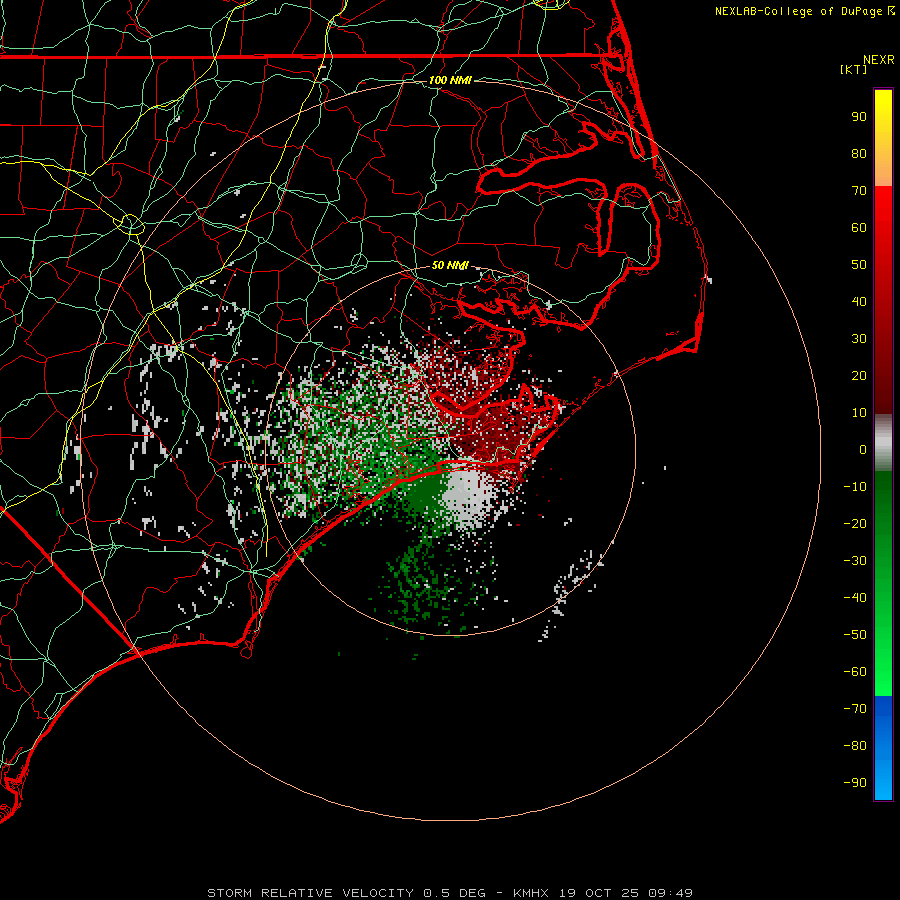Click the yellow segment of the velocity color bar
Viewport: 900px width, 900px height.
(x=883, y=138)
